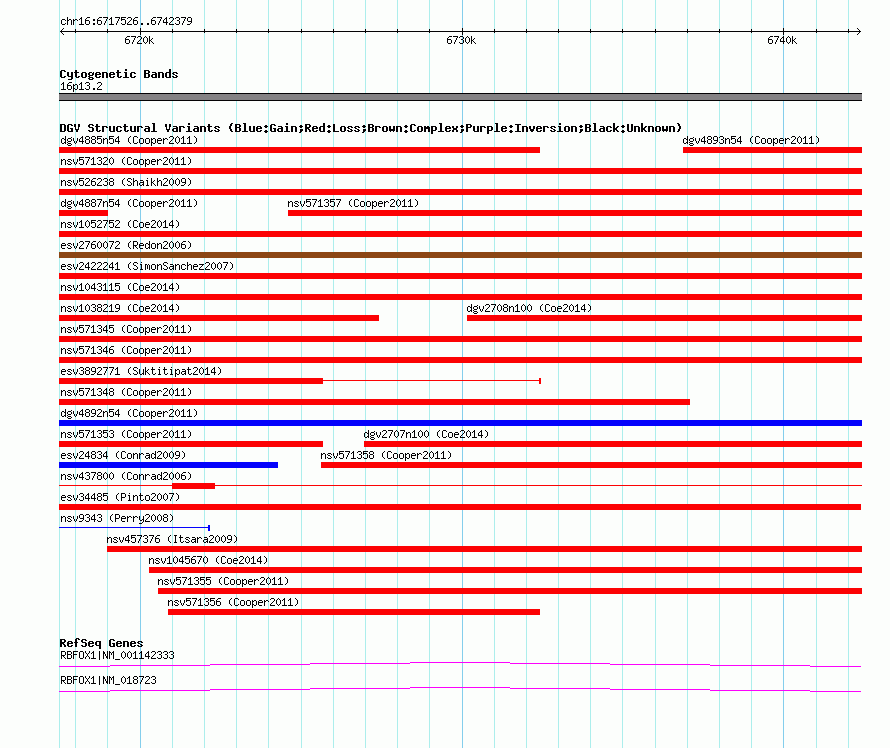This screenshot has width=890, height=748.
Task: Open esv34485 (Pinto2007) label
Action: (120, 497)
